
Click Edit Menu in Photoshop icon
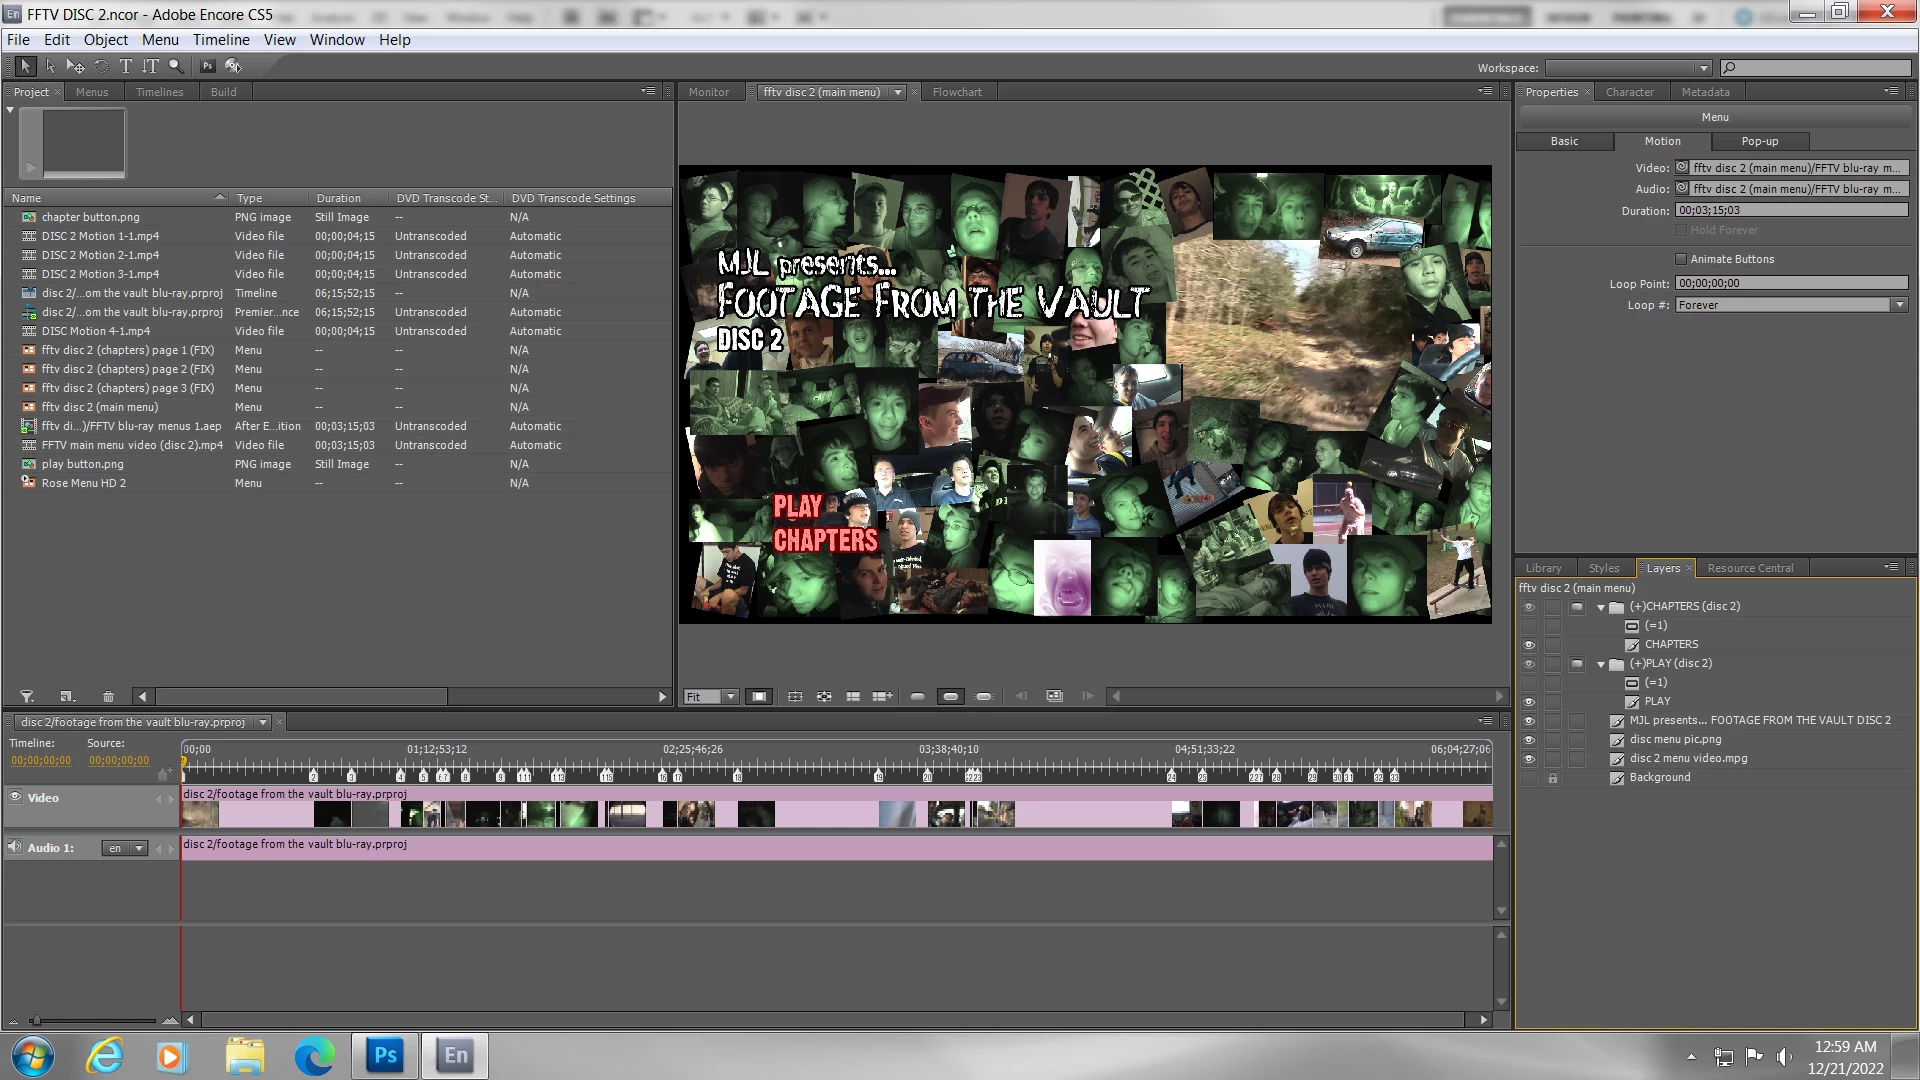coord(207,66)
